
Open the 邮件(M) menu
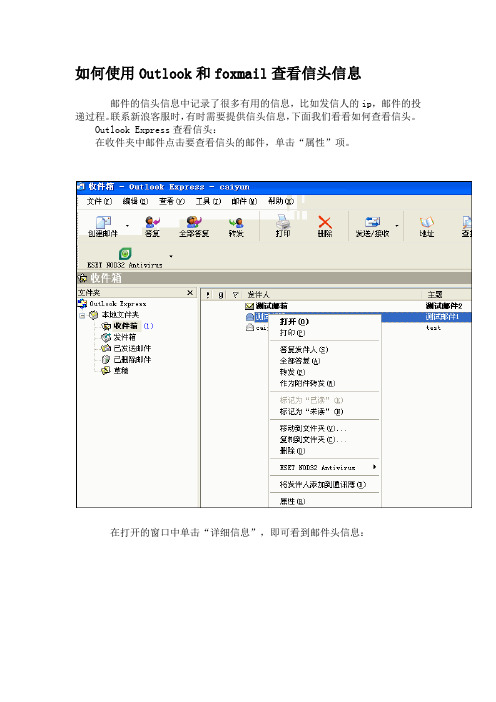(x=244, y=201)
